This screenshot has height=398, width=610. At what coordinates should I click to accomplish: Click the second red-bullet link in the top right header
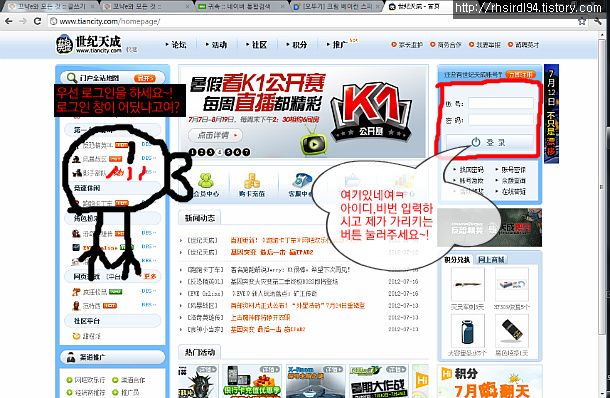coord(446,45)
